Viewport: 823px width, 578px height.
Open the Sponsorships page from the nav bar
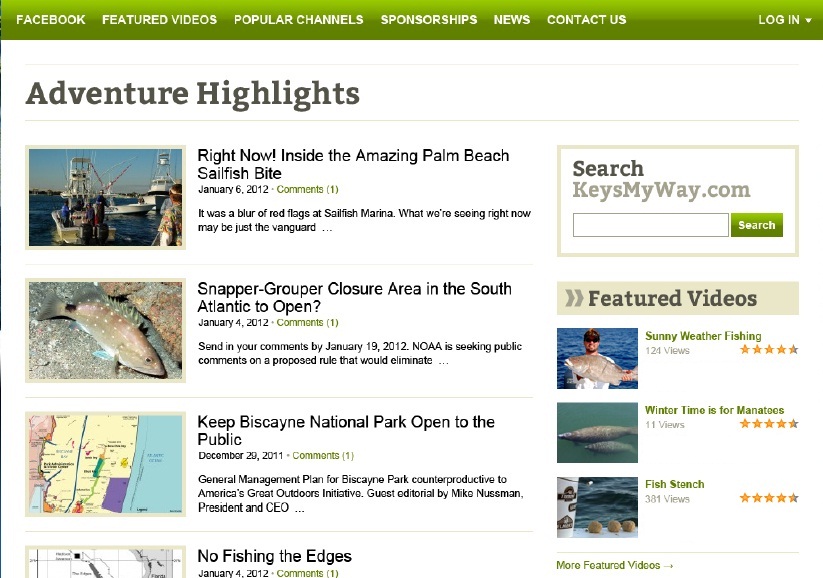coord(429,20)
